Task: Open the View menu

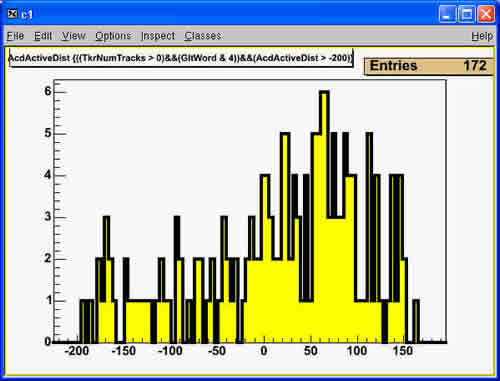Action: (74, 36)
